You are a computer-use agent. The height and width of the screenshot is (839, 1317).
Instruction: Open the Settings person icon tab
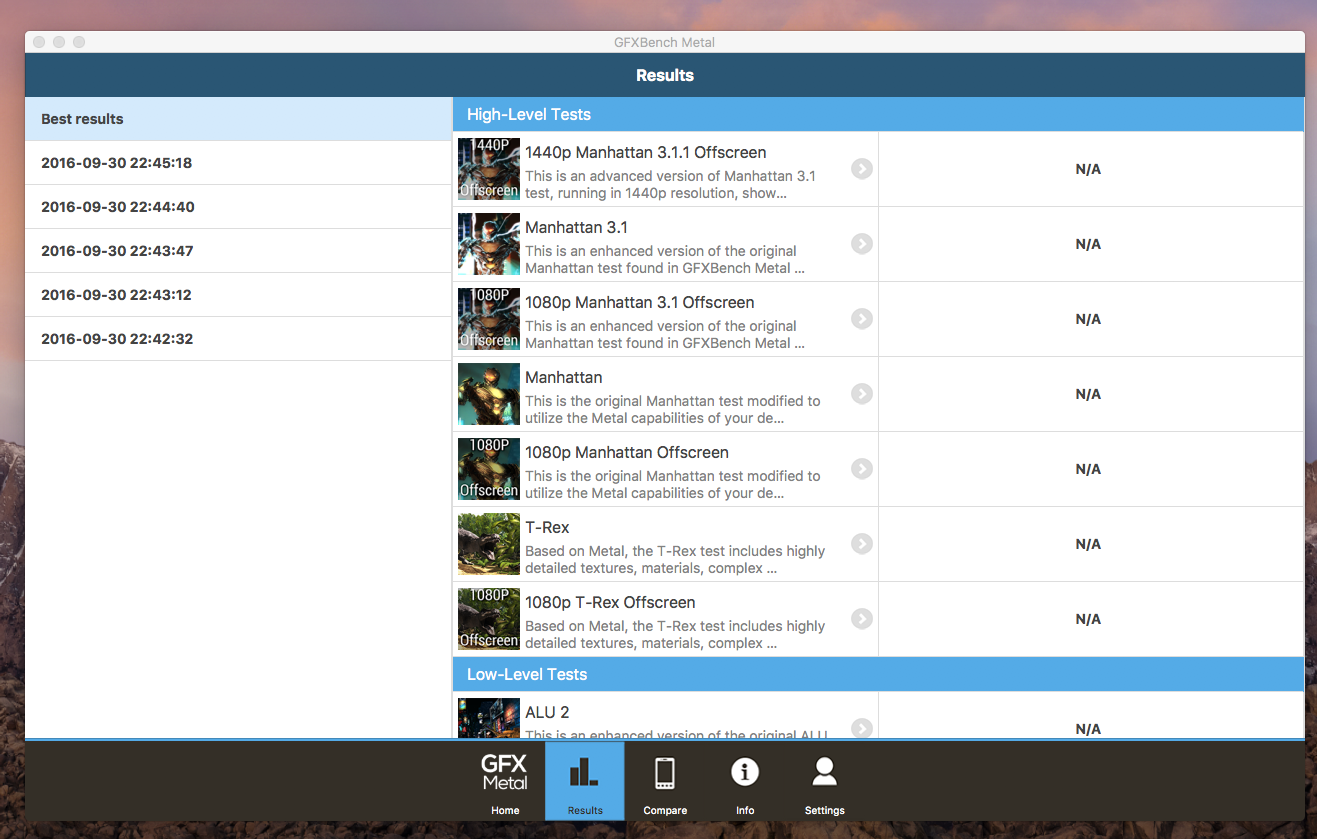pyautogui.click(x=825, y=781)
